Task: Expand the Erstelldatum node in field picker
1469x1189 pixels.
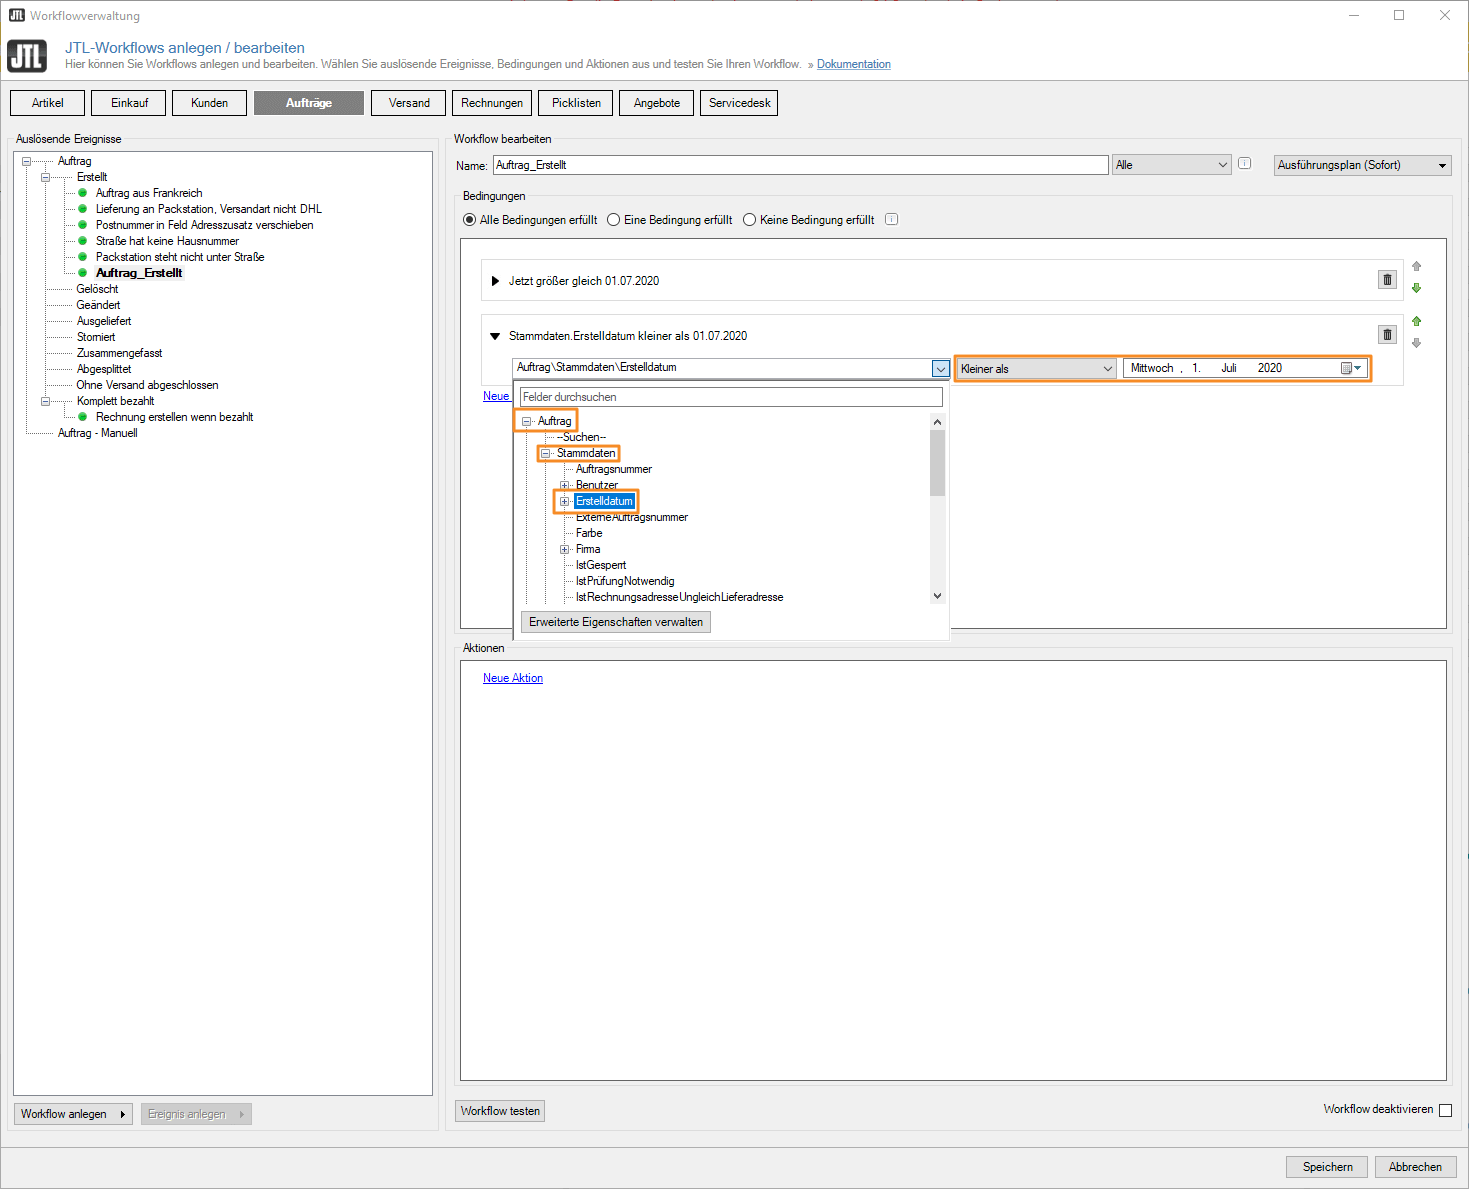Action: [565, 501]
